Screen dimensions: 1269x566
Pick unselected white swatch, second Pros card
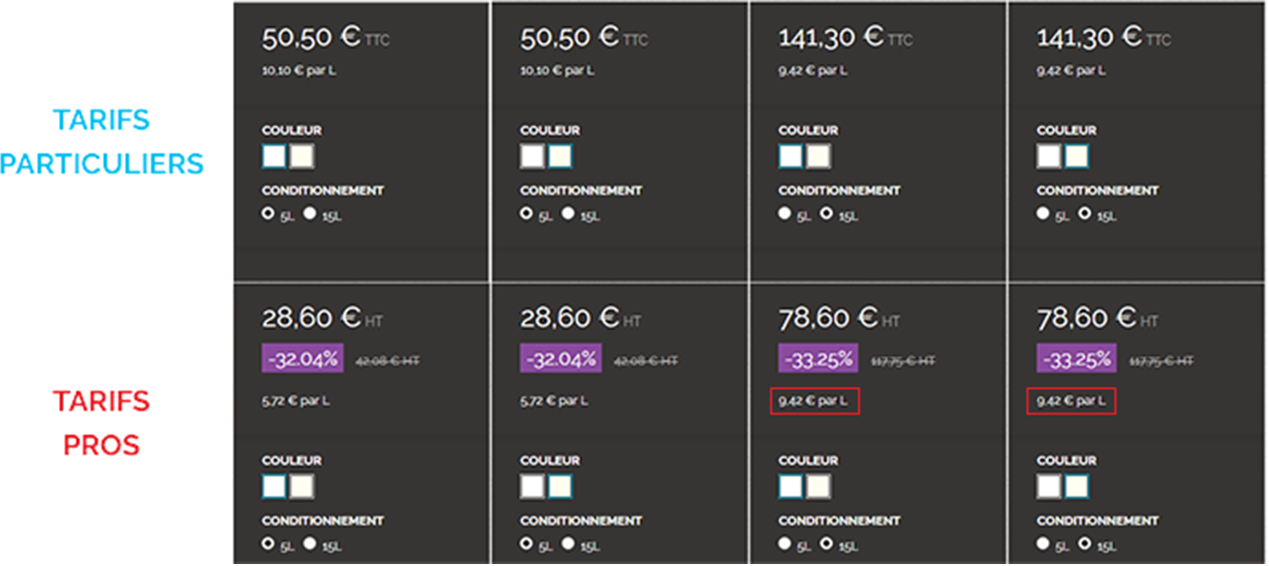pyautogui.click(x=533, y=487)
